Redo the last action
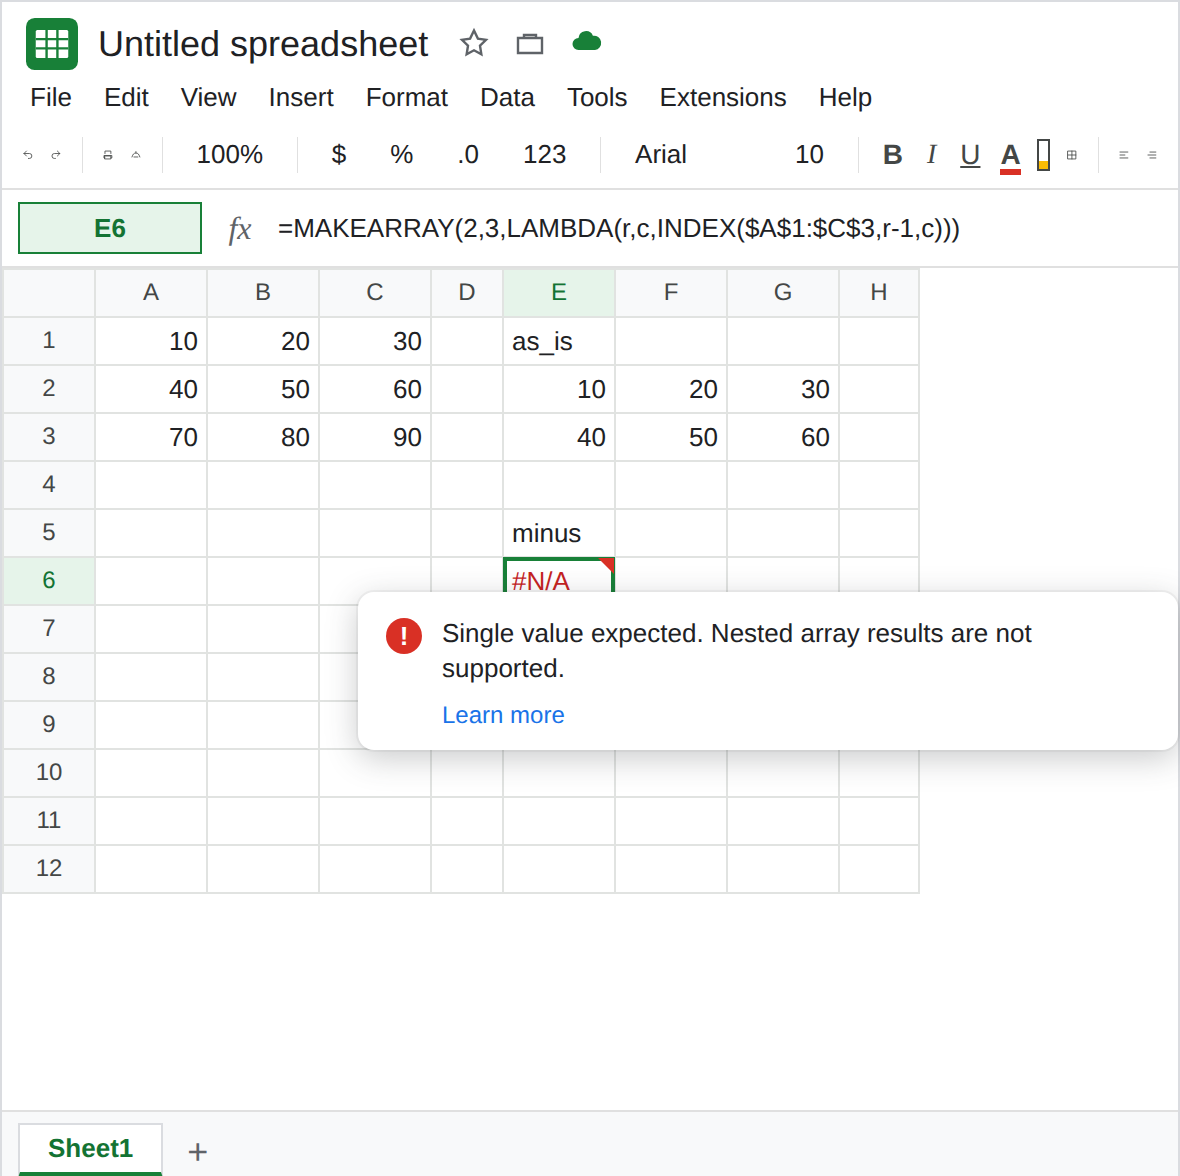Image resolution: width=1180 pixels, height=1176 pixels. [x=56, y=155]
